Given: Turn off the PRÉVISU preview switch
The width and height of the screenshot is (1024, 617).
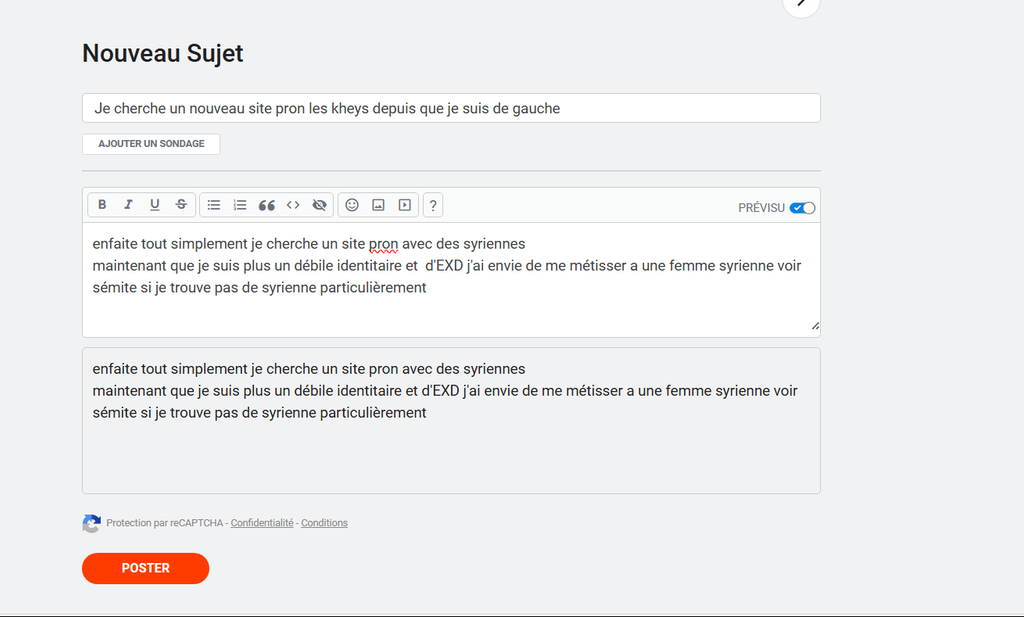Looking at the screenshot, I should click(x=802, y=208).
